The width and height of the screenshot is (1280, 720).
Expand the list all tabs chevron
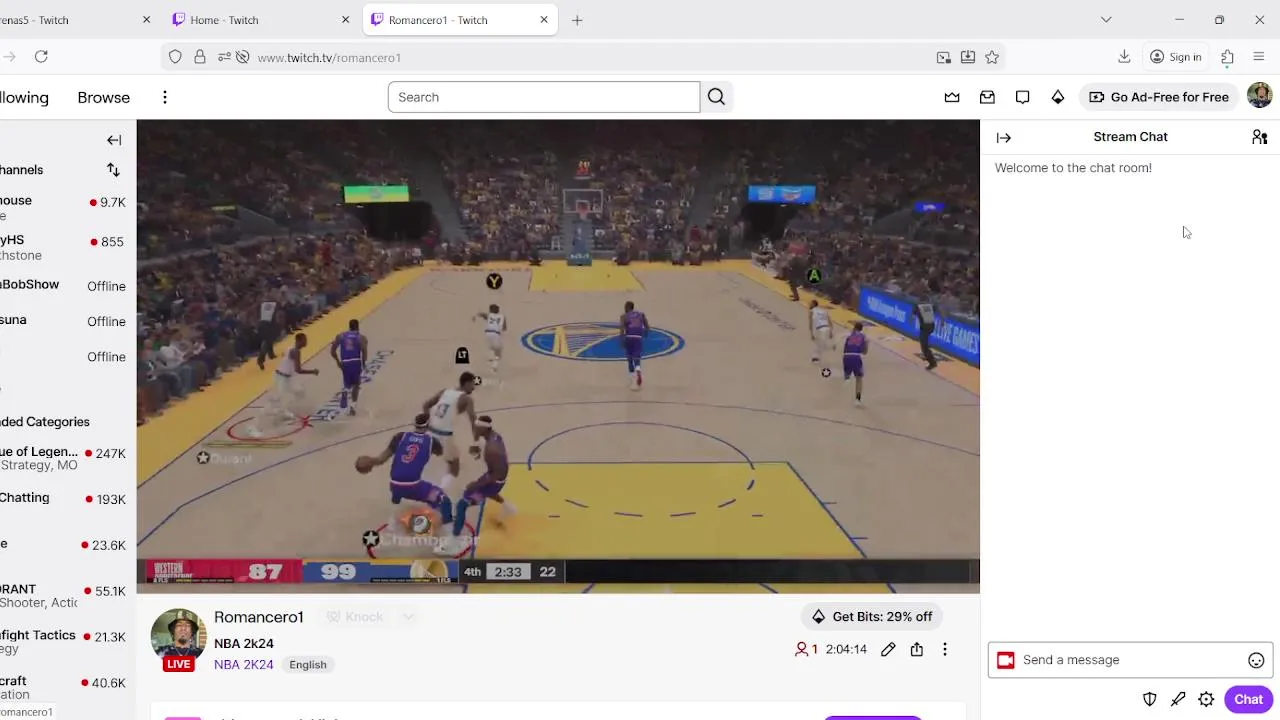tap(1106, 20)
